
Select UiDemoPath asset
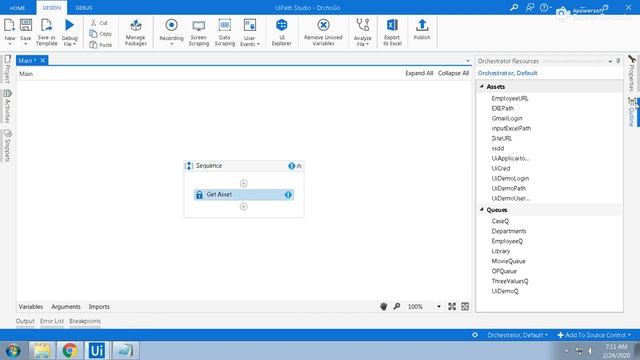pyautogui.click(x=509, y=189)
